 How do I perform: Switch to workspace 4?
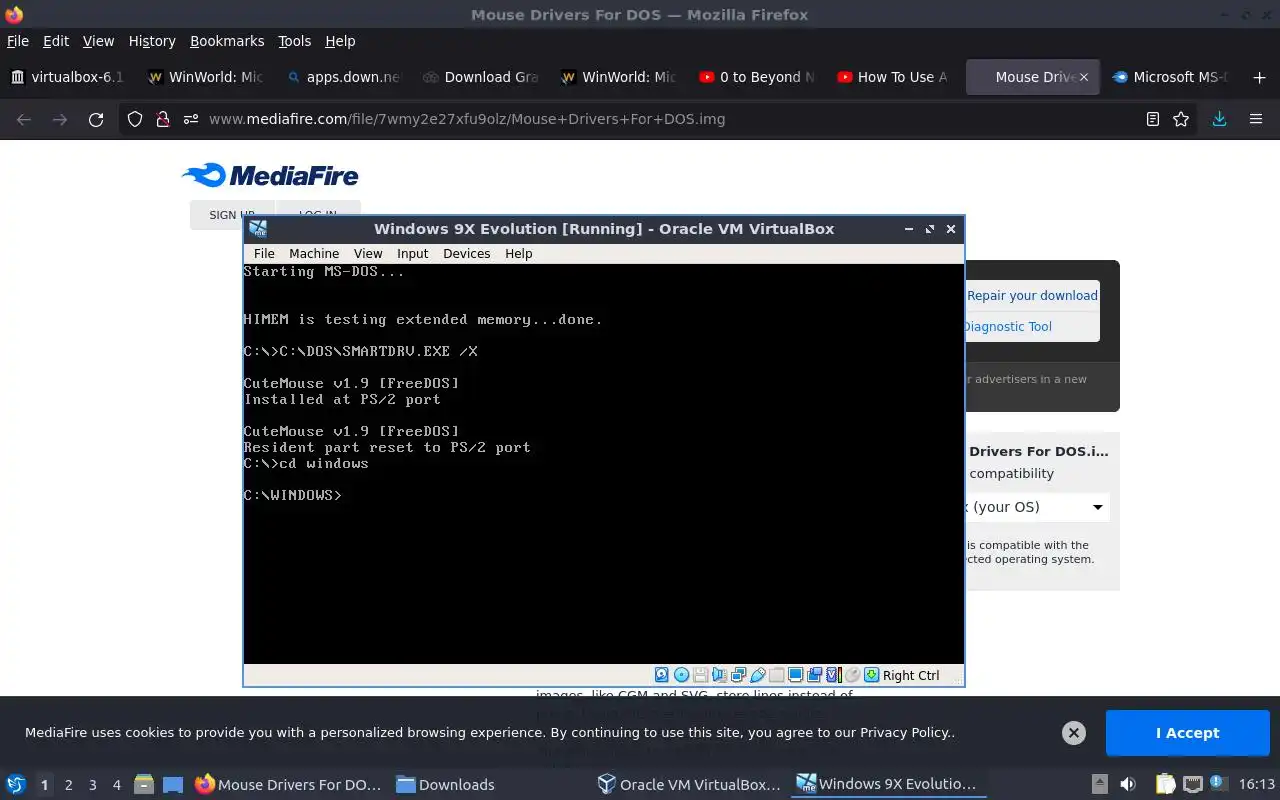(116, 785)
